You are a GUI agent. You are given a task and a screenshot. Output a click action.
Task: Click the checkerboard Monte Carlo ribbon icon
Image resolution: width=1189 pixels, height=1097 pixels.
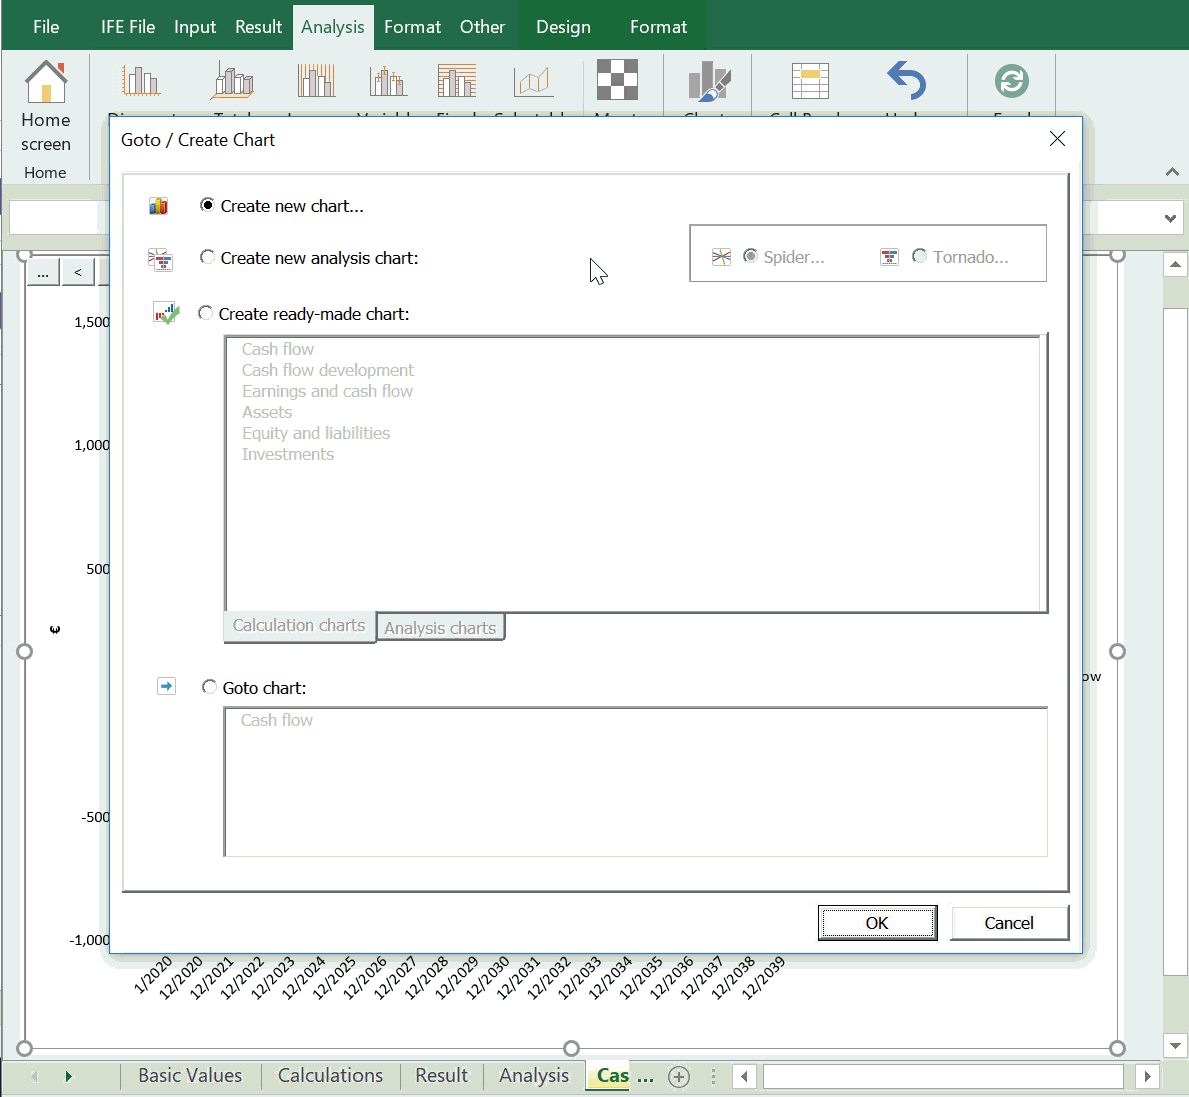[x=617, y=80]
